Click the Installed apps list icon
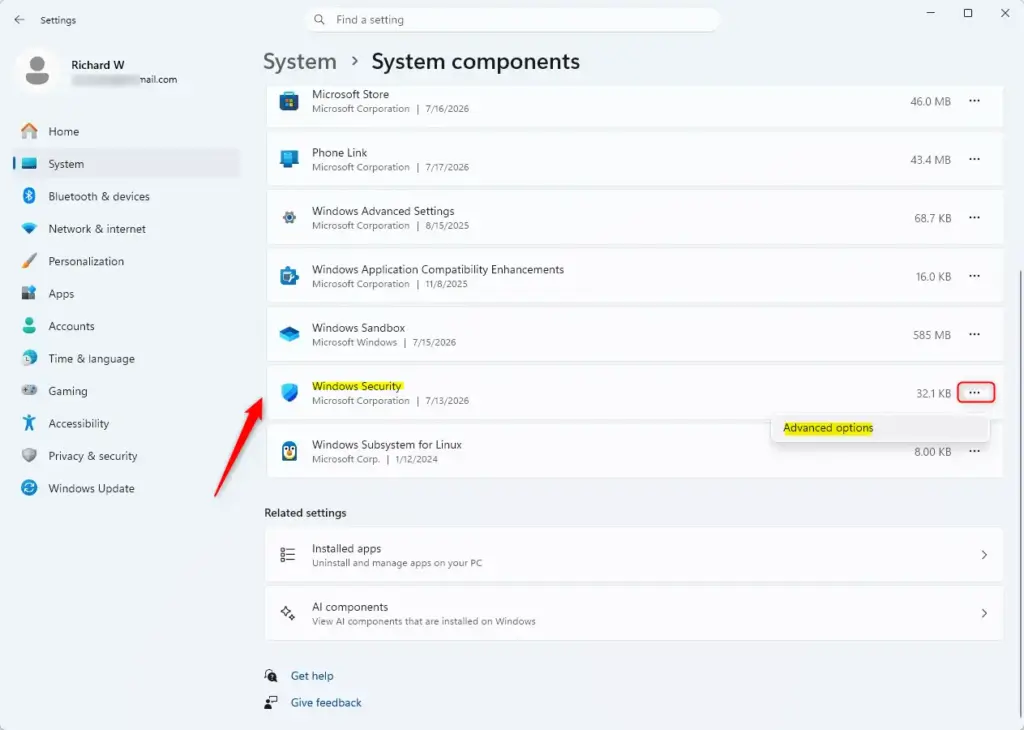The width and height of the screenshot is (1024, 730). (x=288, y=554)
